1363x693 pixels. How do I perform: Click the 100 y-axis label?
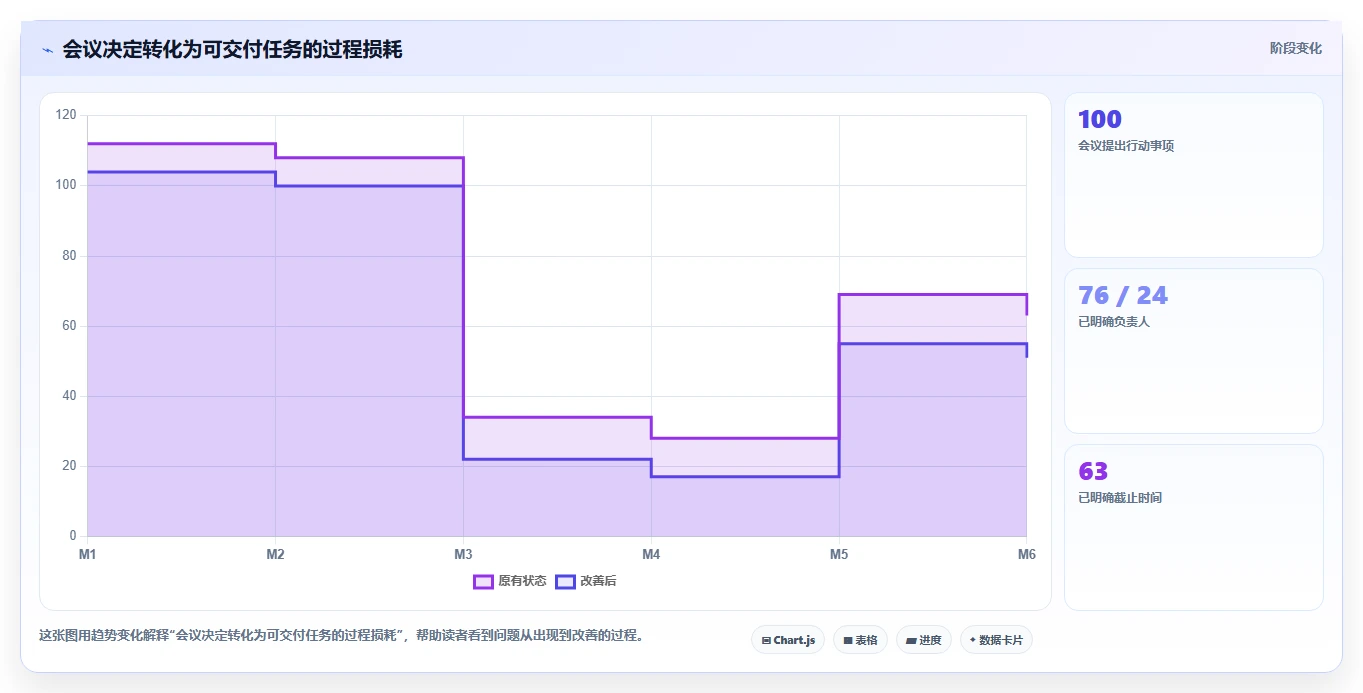point(66,185)
